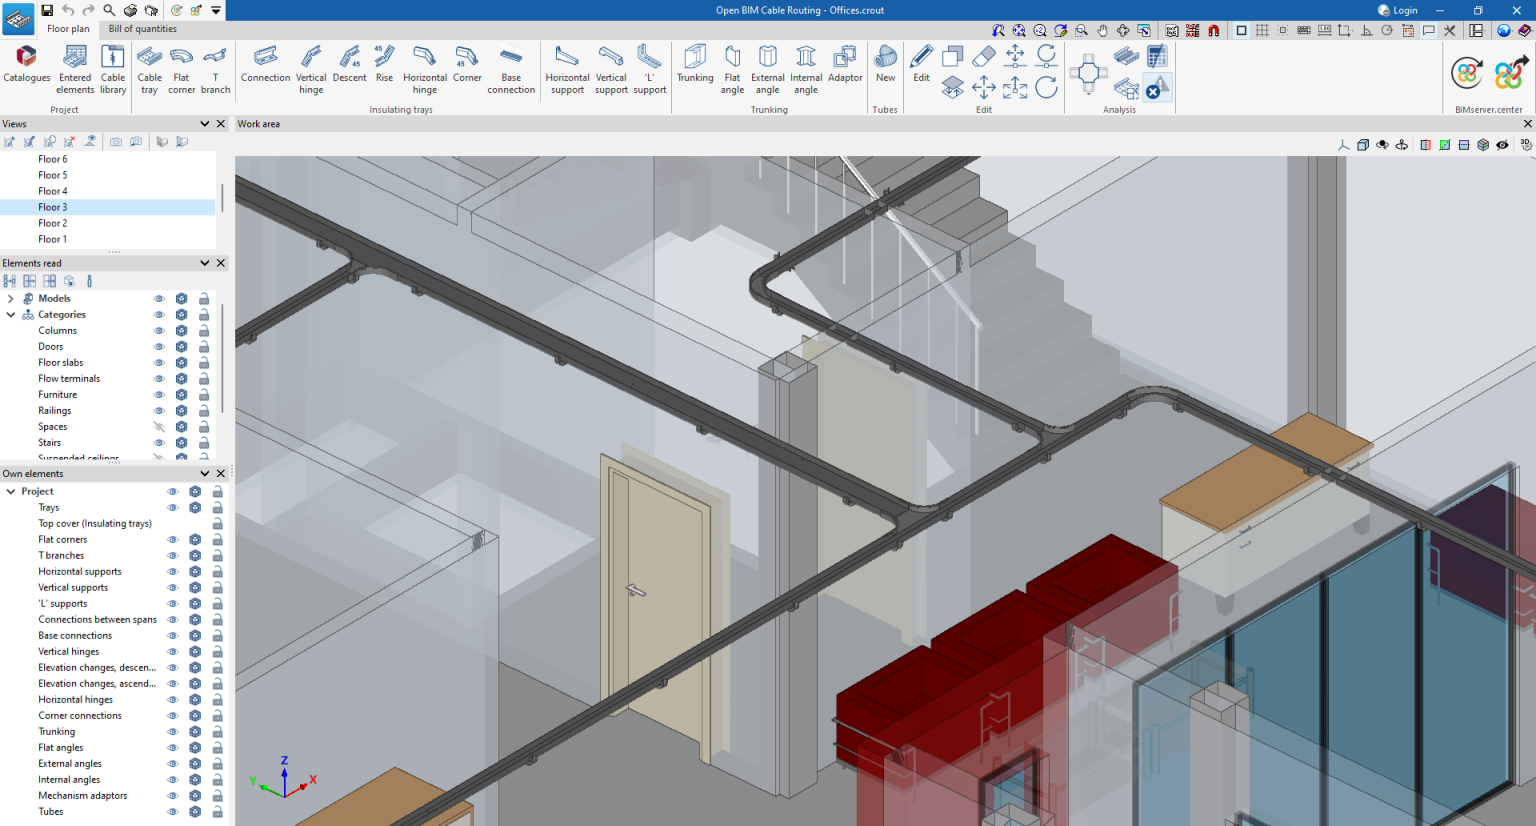The image size is (1536, 826).
Task: Activate the Horizontal support tool
Action: (x=566, y=67)
